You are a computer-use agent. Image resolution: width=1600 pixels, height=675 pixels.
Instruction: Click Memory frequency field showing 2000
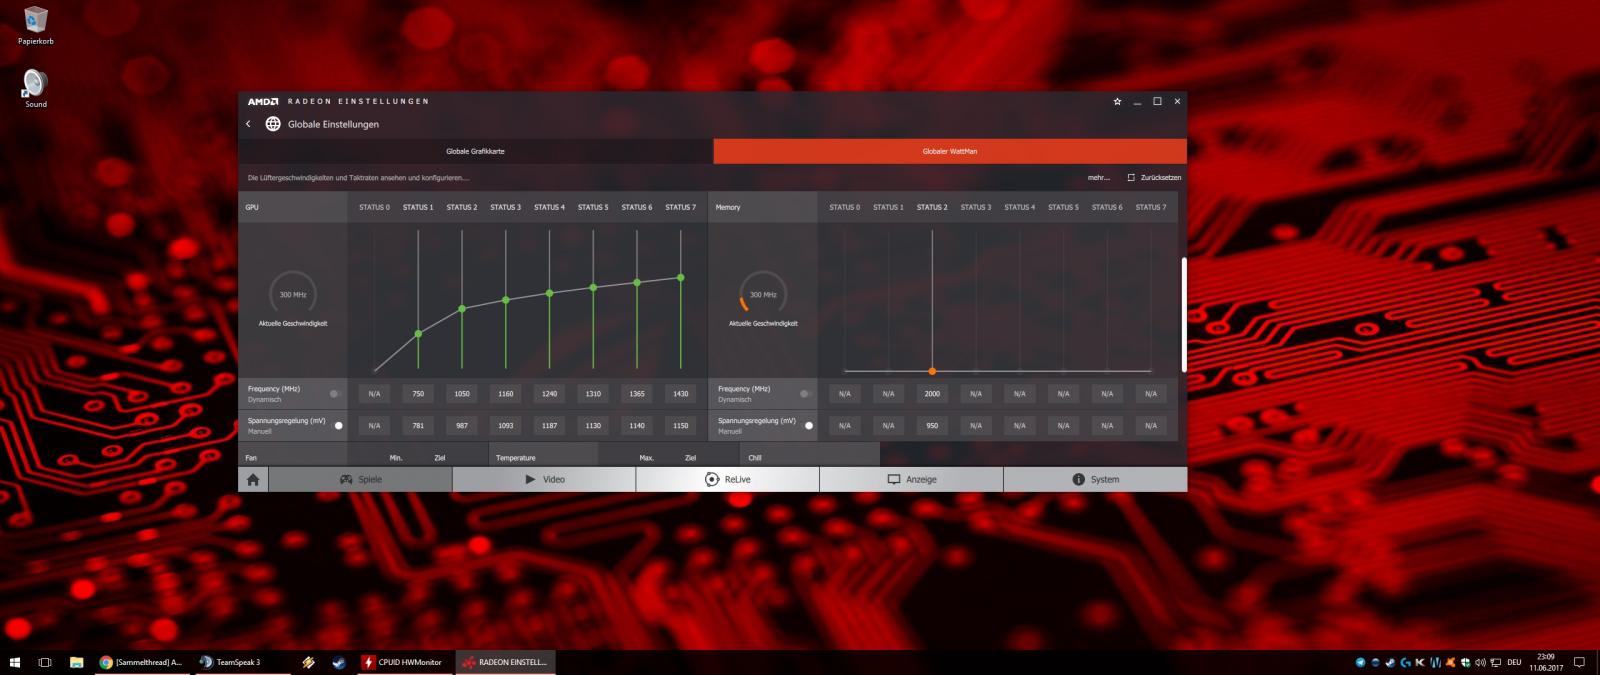(932, 393)
